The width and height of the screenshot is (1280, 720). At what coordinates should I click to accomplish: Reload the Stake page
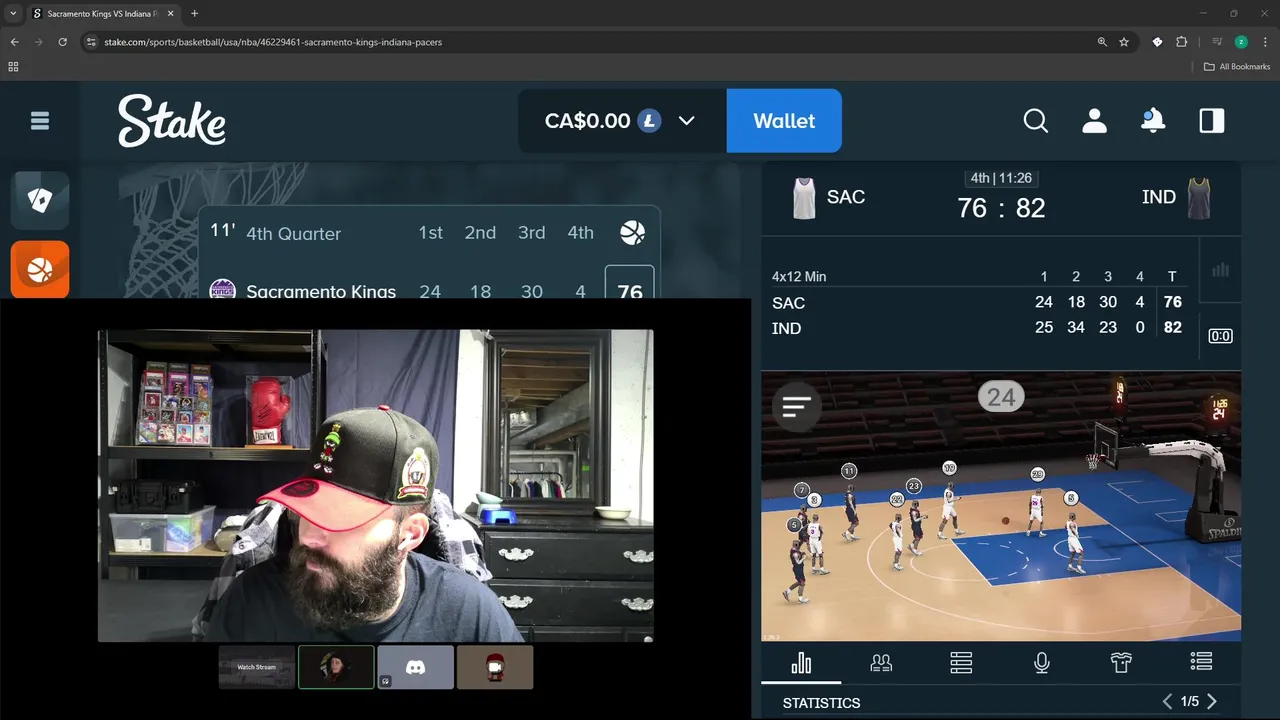coord(62,42)
